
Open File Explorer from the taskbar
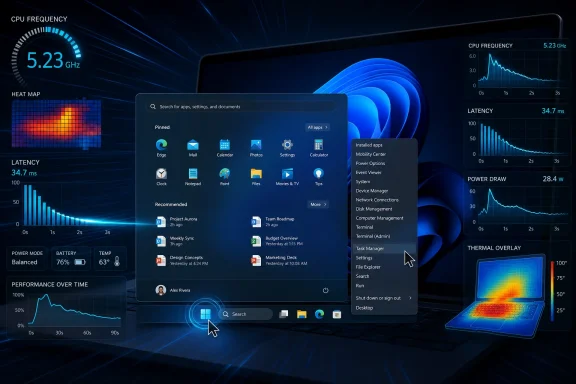coord(302,314)
